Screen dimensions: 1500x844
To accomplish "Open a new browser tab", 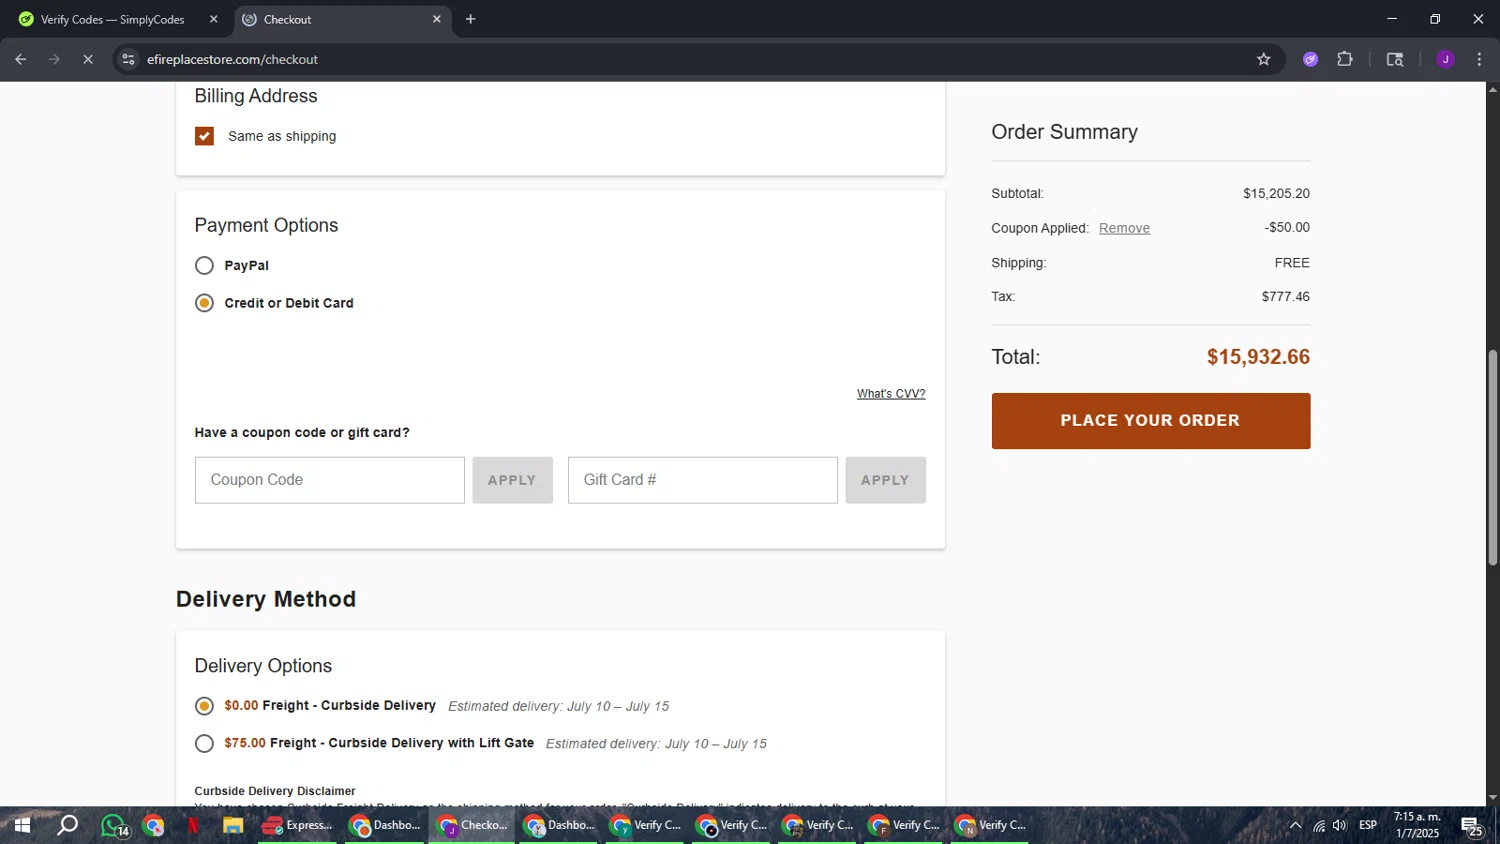I will (471, 19).
